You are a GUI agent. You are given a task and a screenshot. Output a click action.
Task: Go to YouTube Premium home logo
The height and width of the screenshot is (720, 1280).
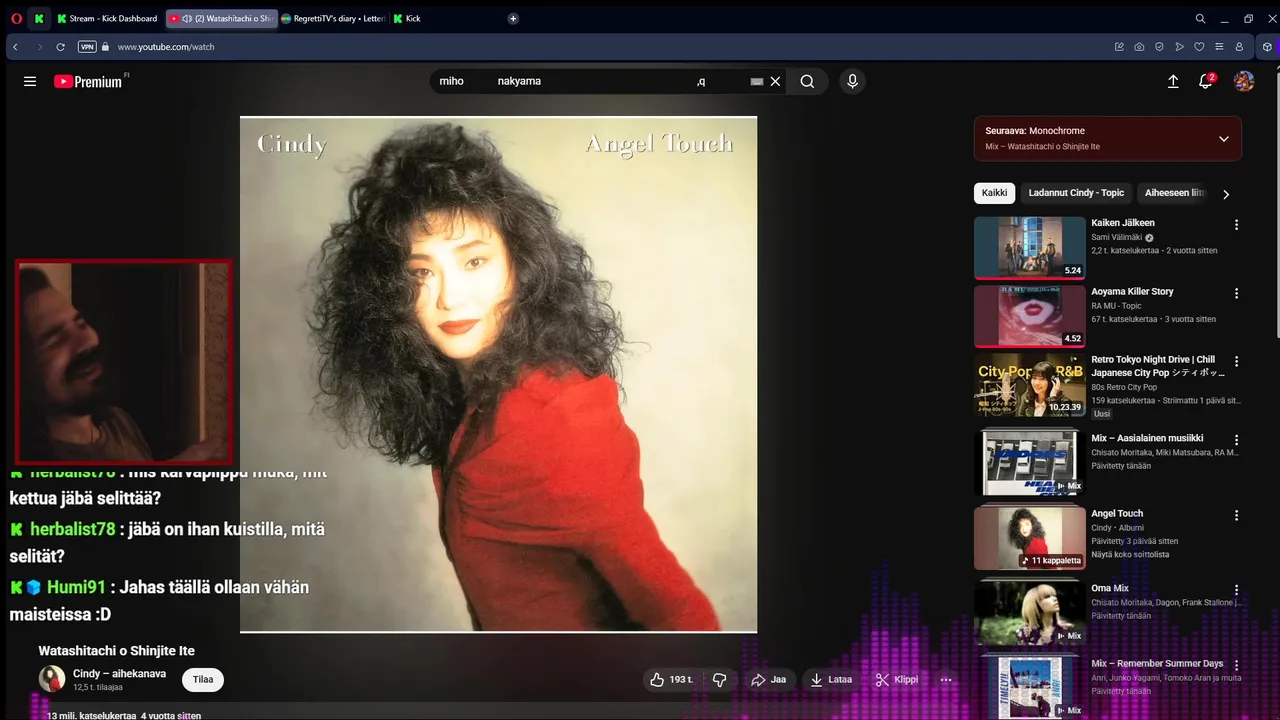(88, 81)
